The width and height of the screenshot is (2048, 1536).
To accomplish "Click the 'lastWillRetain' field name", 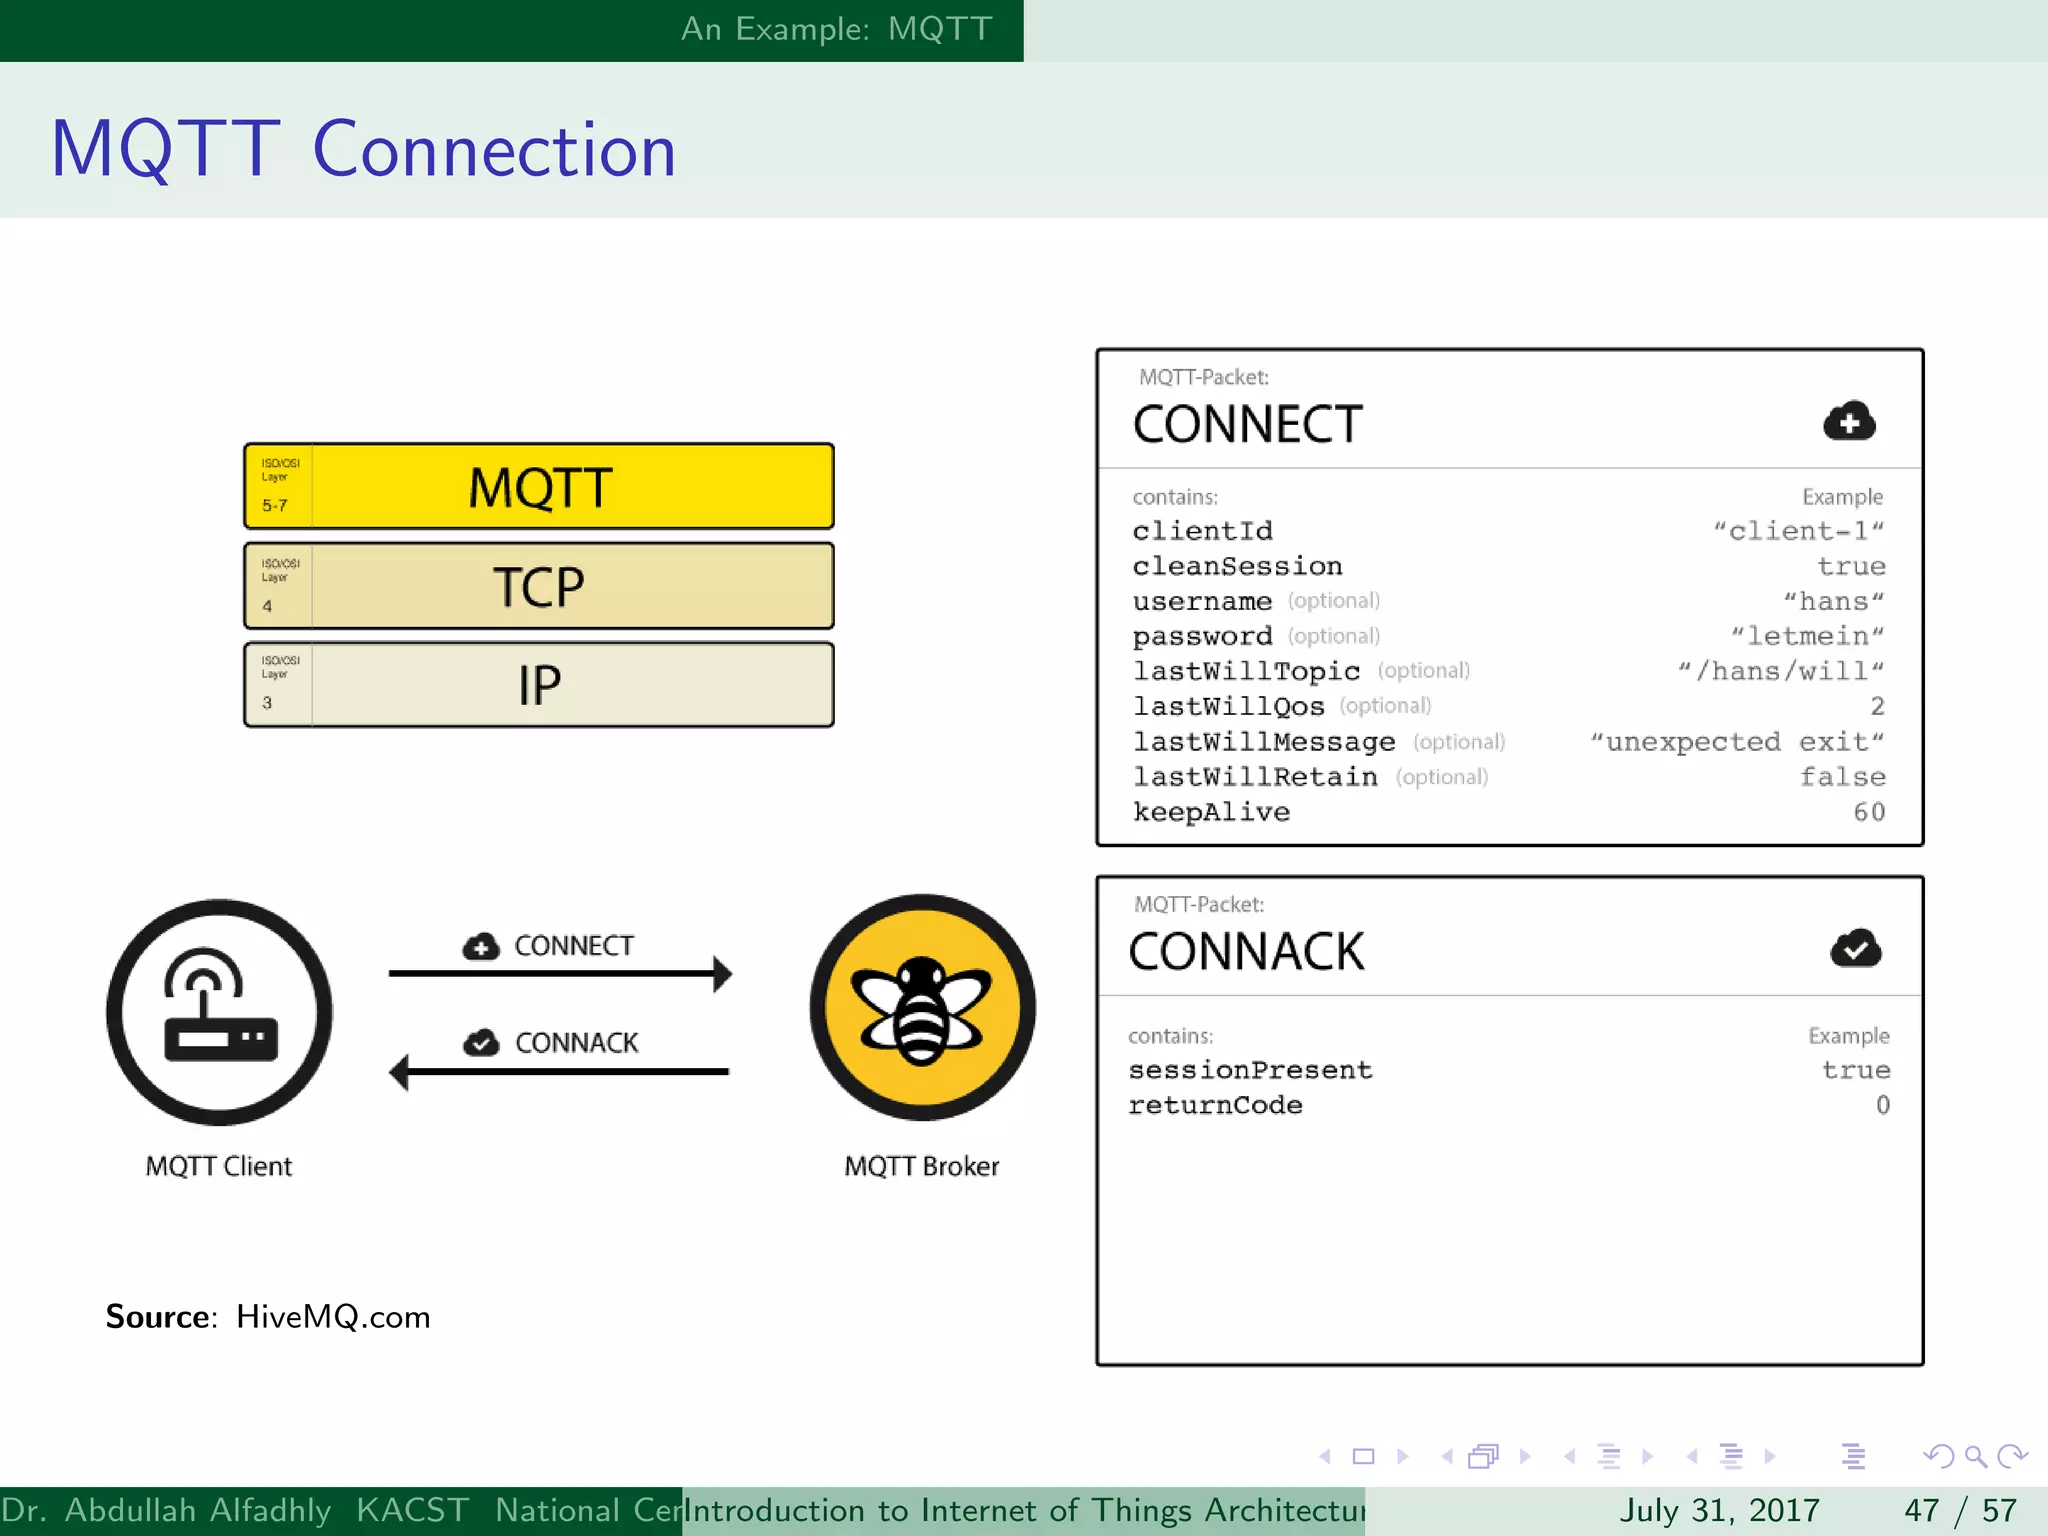I will (1256, 776).
